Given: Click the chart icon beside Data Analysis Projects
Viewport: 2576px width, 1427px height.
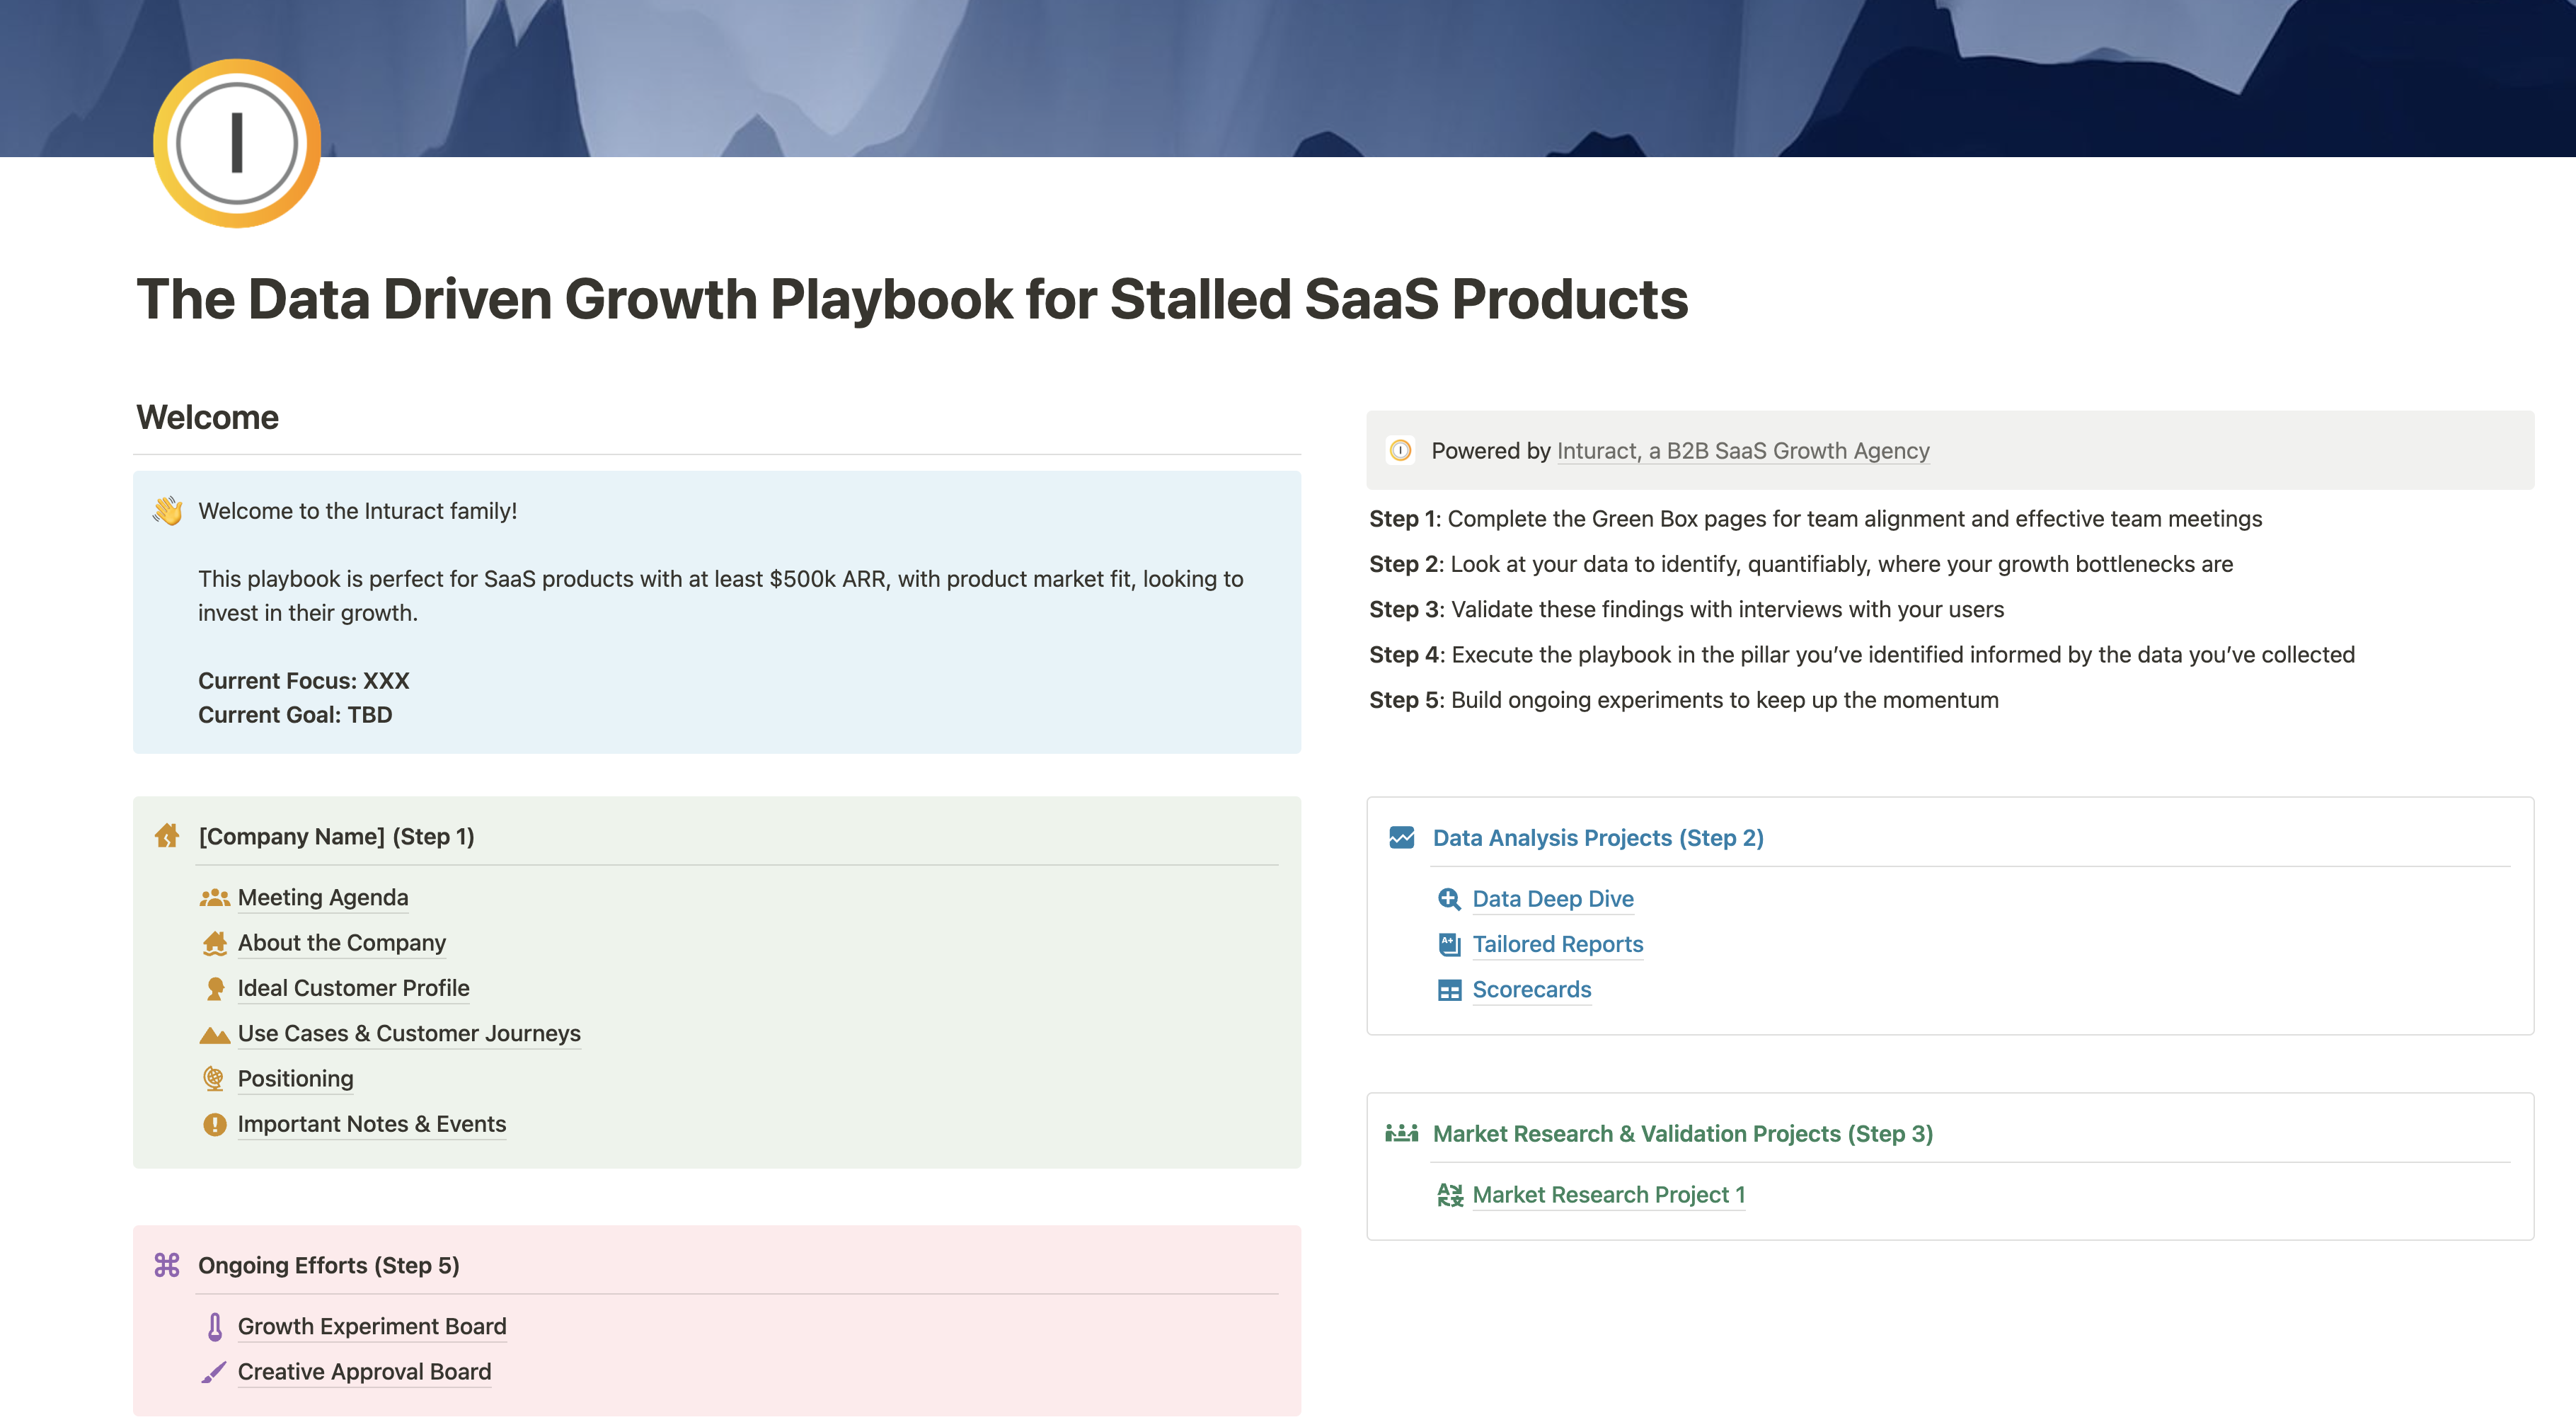Looking at the screenshot, I should point(1402,837).
